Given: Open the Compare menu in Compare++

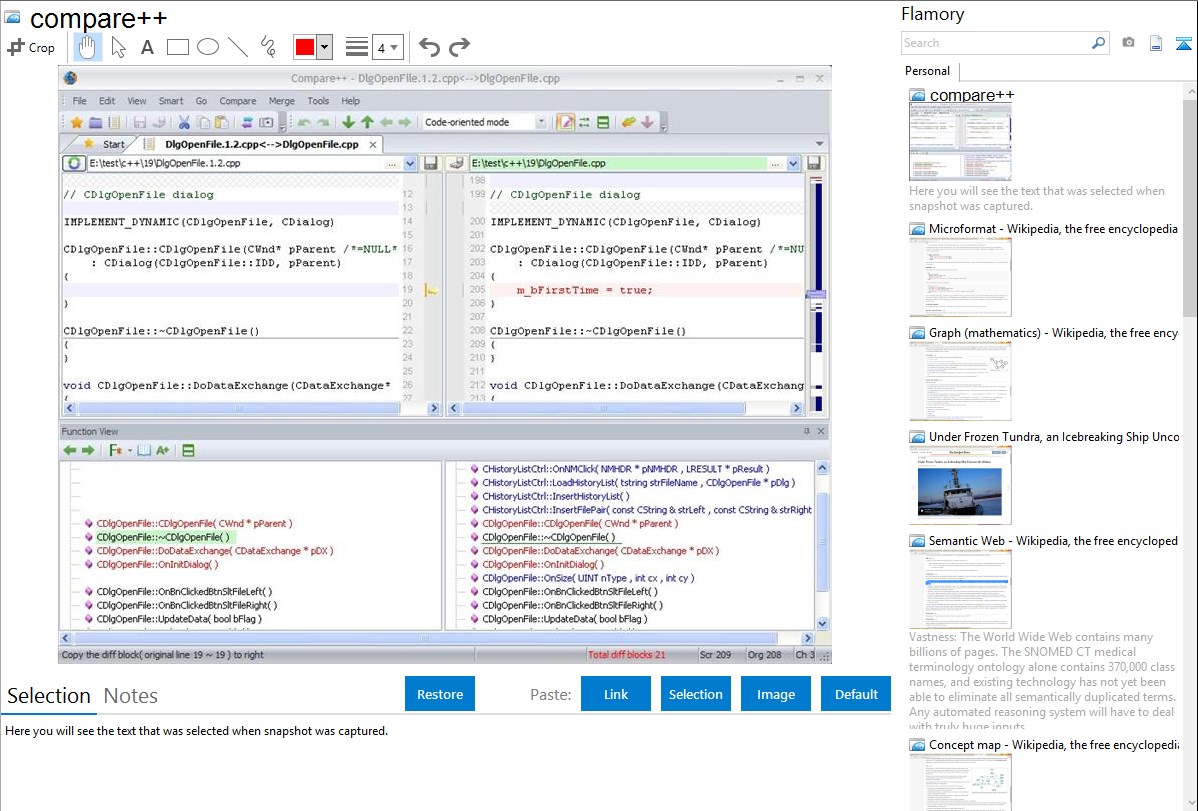Looking at the screenshot, I should point(238,101).
